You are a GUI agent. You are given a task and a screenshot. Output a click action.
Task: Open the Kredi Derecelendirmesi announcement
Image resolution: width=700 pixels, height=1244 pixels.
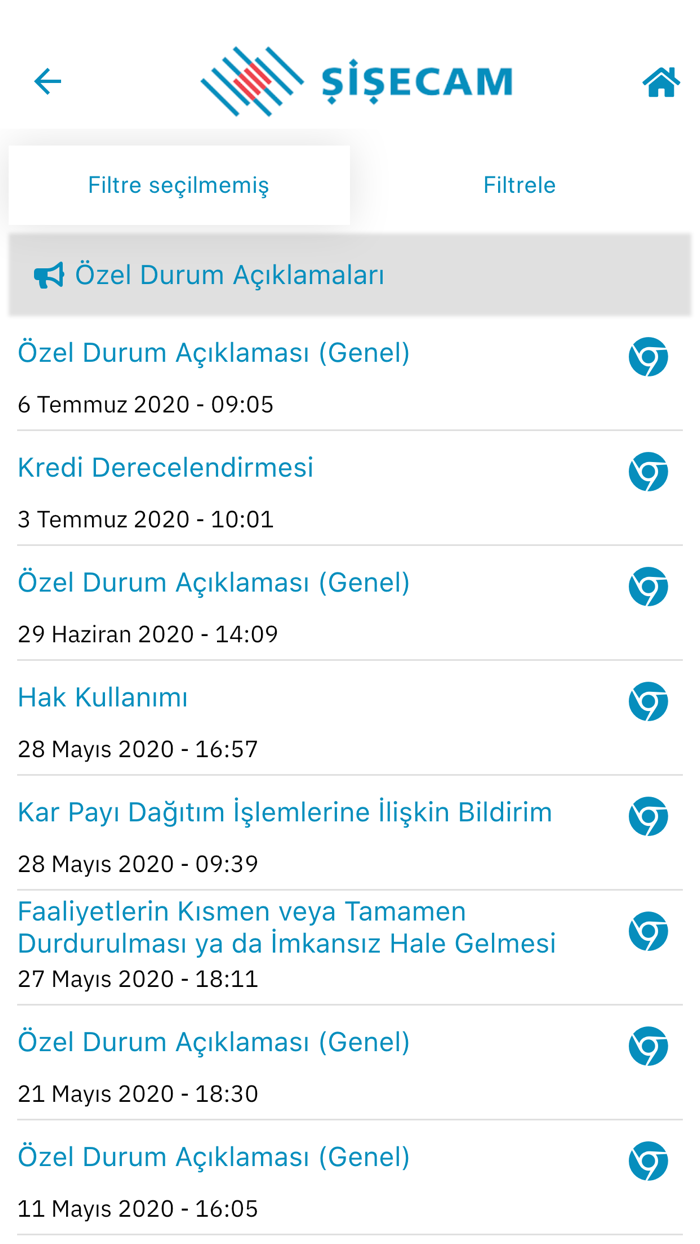pyautogui.click(x=164, y=467)
